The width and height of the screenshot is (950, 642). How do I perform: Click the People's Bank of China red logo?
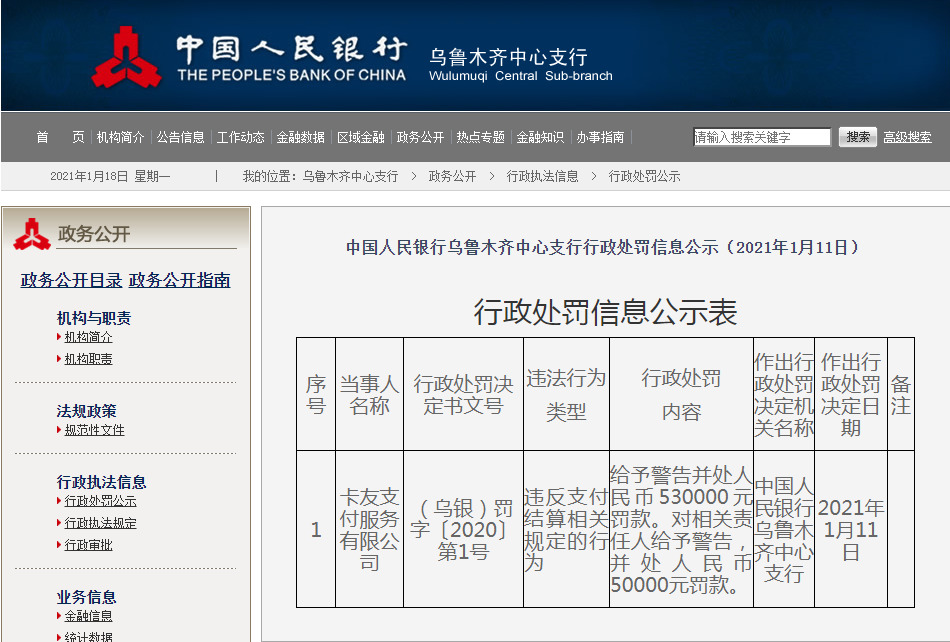126,57
